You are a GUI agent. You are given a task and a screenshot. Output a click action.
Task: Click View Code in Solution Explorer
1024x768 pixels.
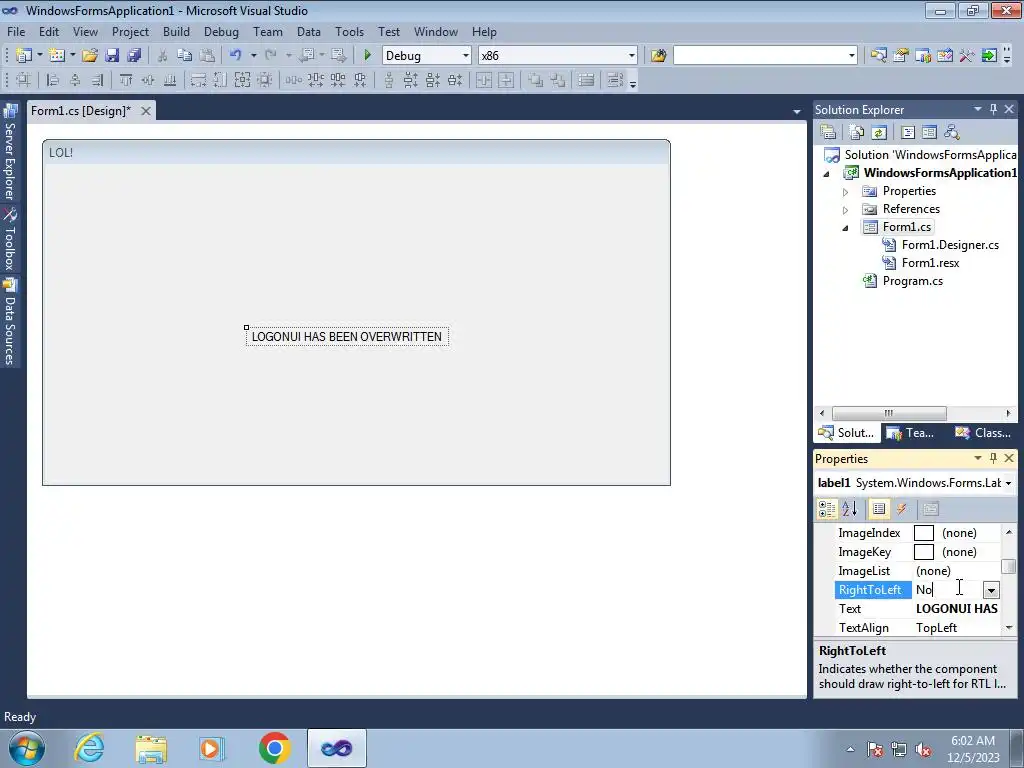pos(908,133)
